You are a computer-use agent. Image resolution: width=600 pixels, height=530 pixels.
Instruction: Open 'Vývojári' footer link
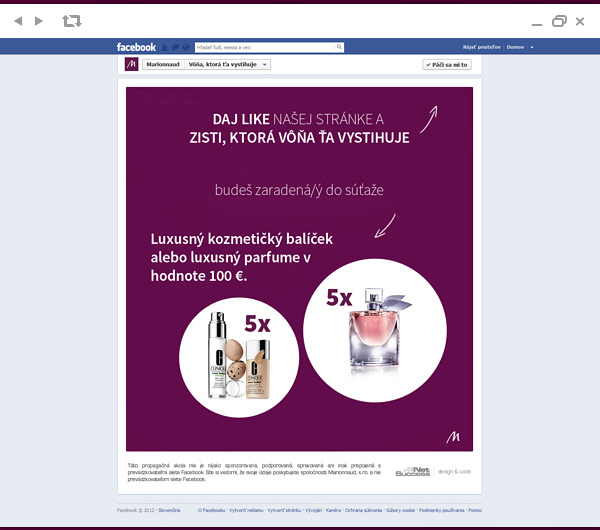pyautogui.click(x=313, y=510)
